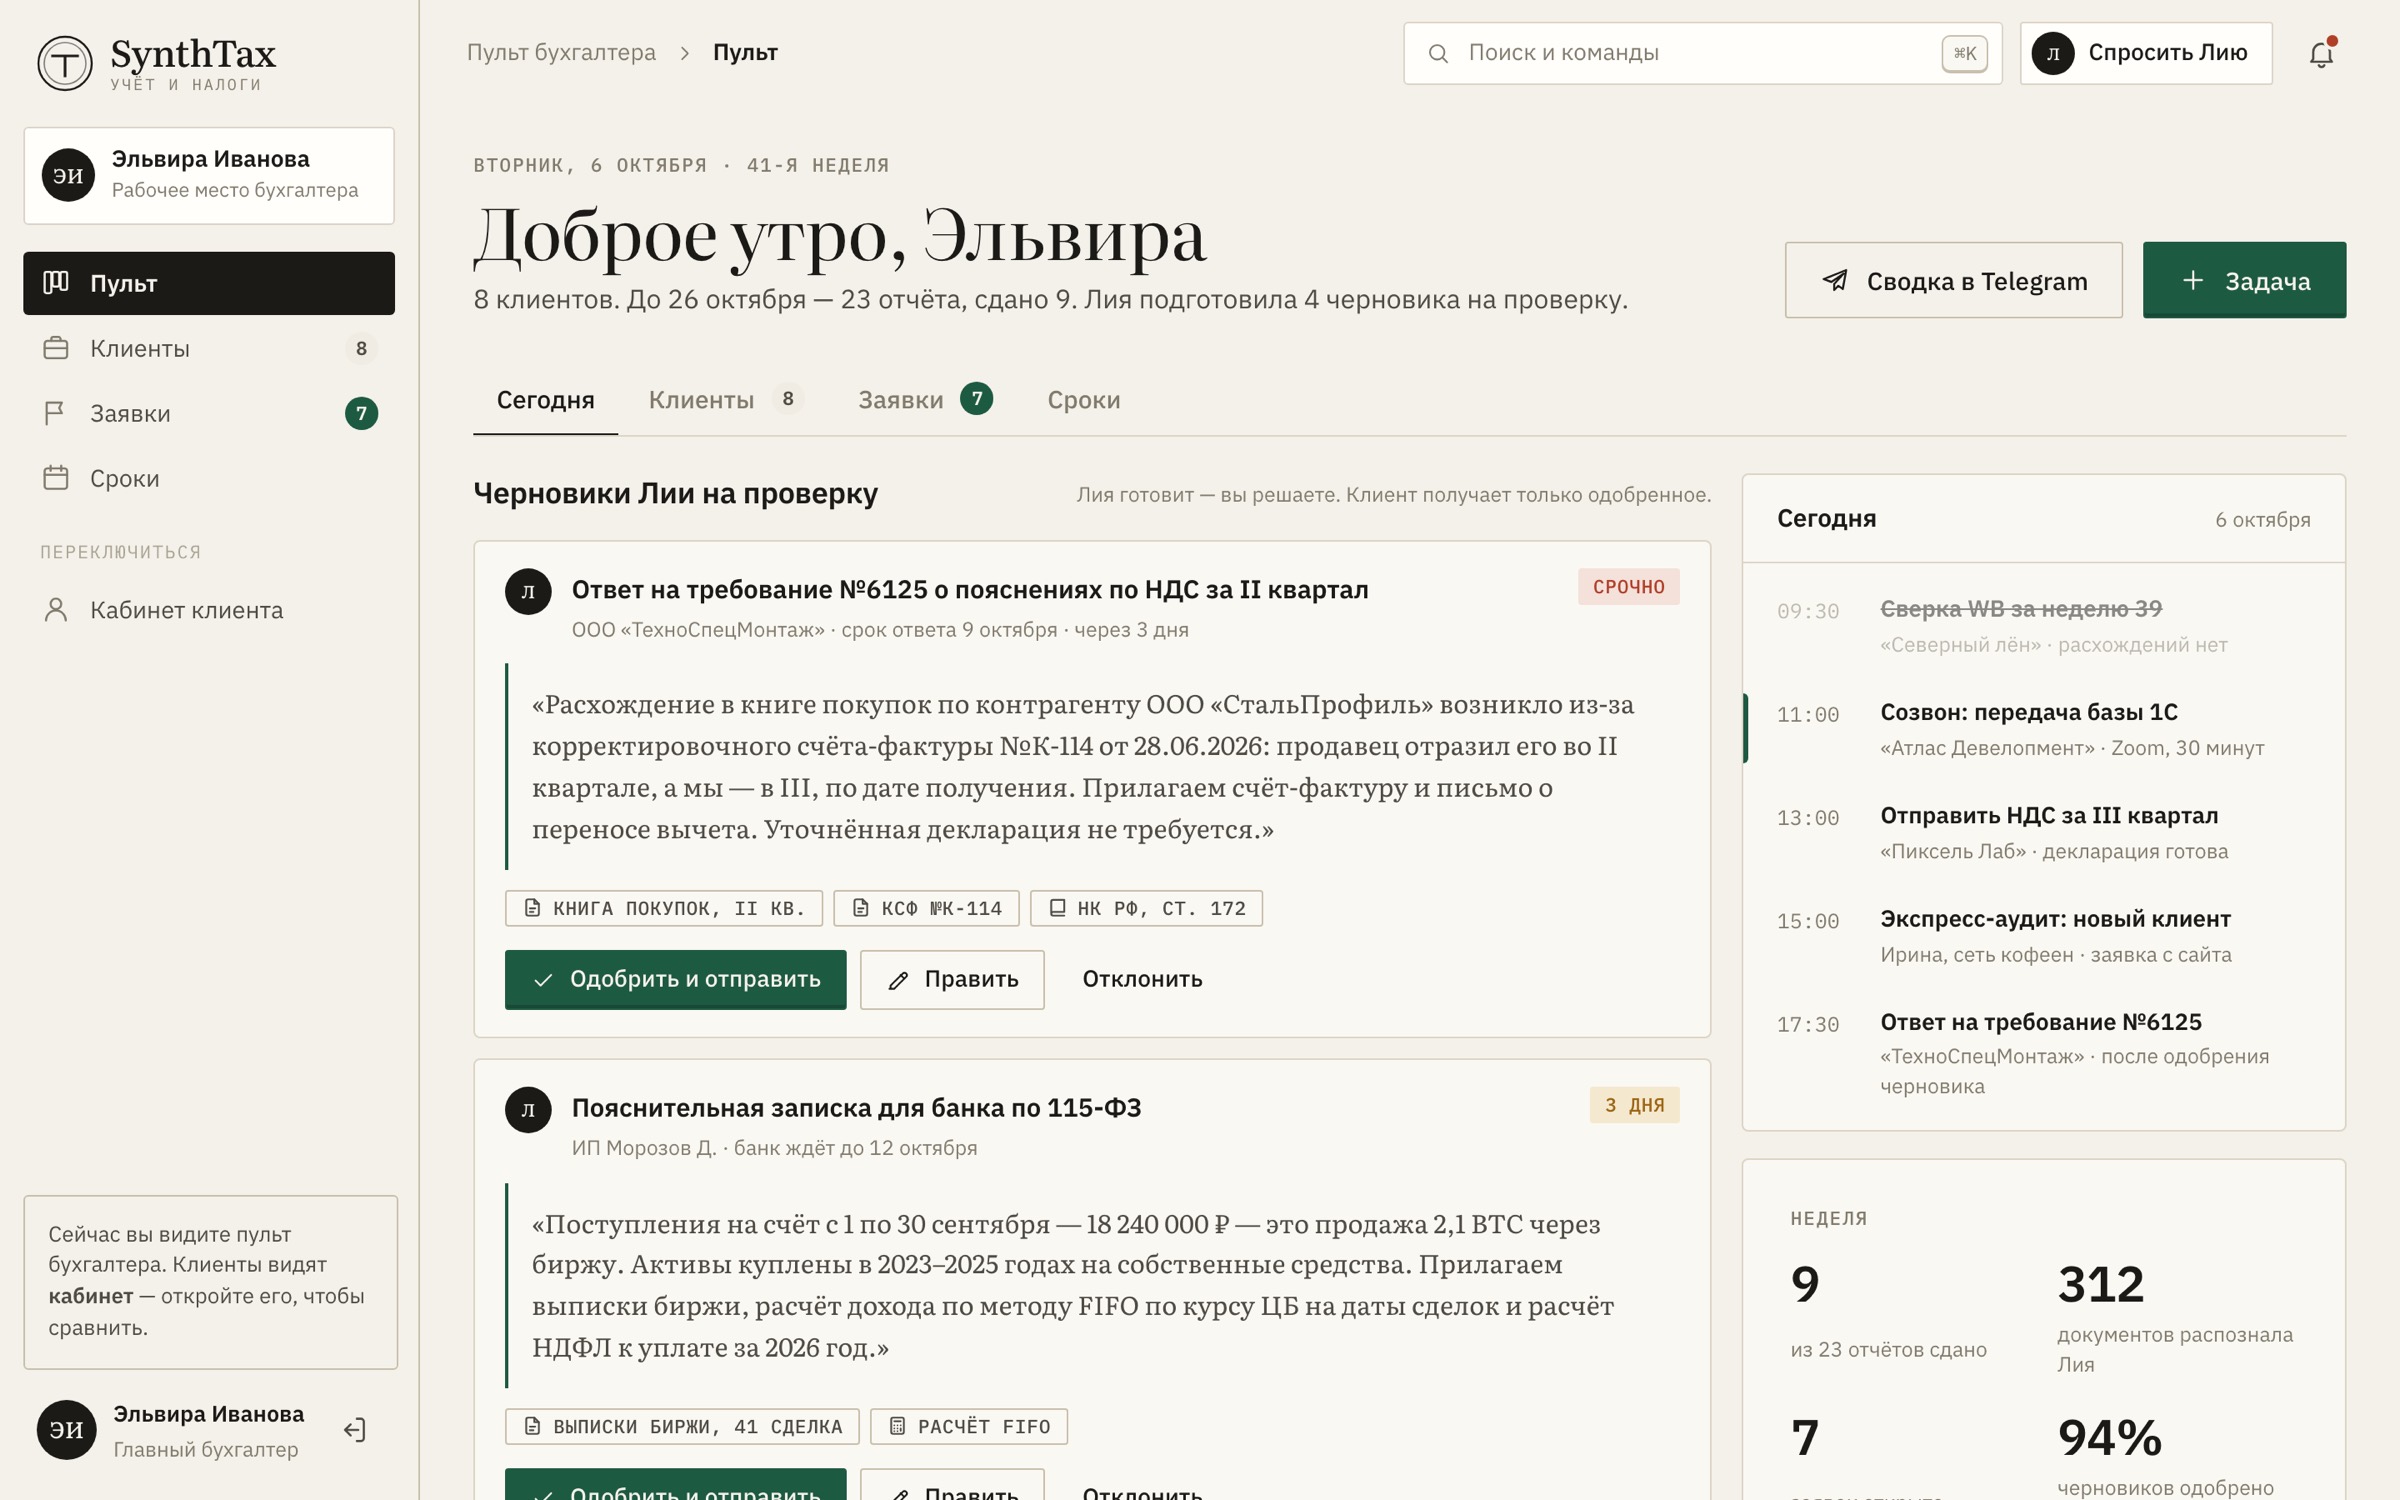The image size is (2400, 1500).
Task: Select the Клиенты tab
Action: [x=725, y=400]
